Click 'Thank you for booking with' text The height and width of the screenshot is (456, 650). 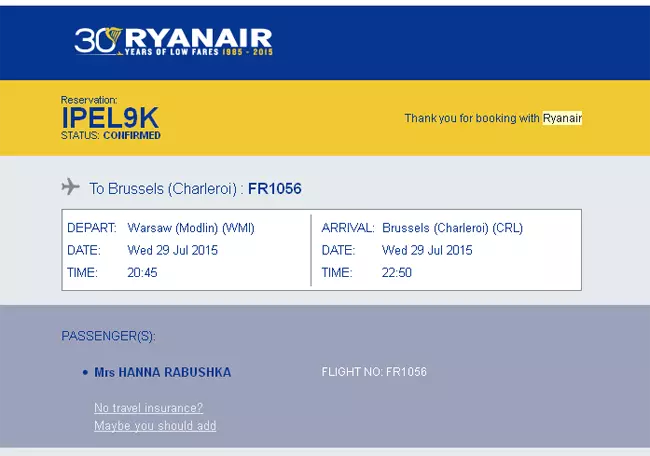472,118
